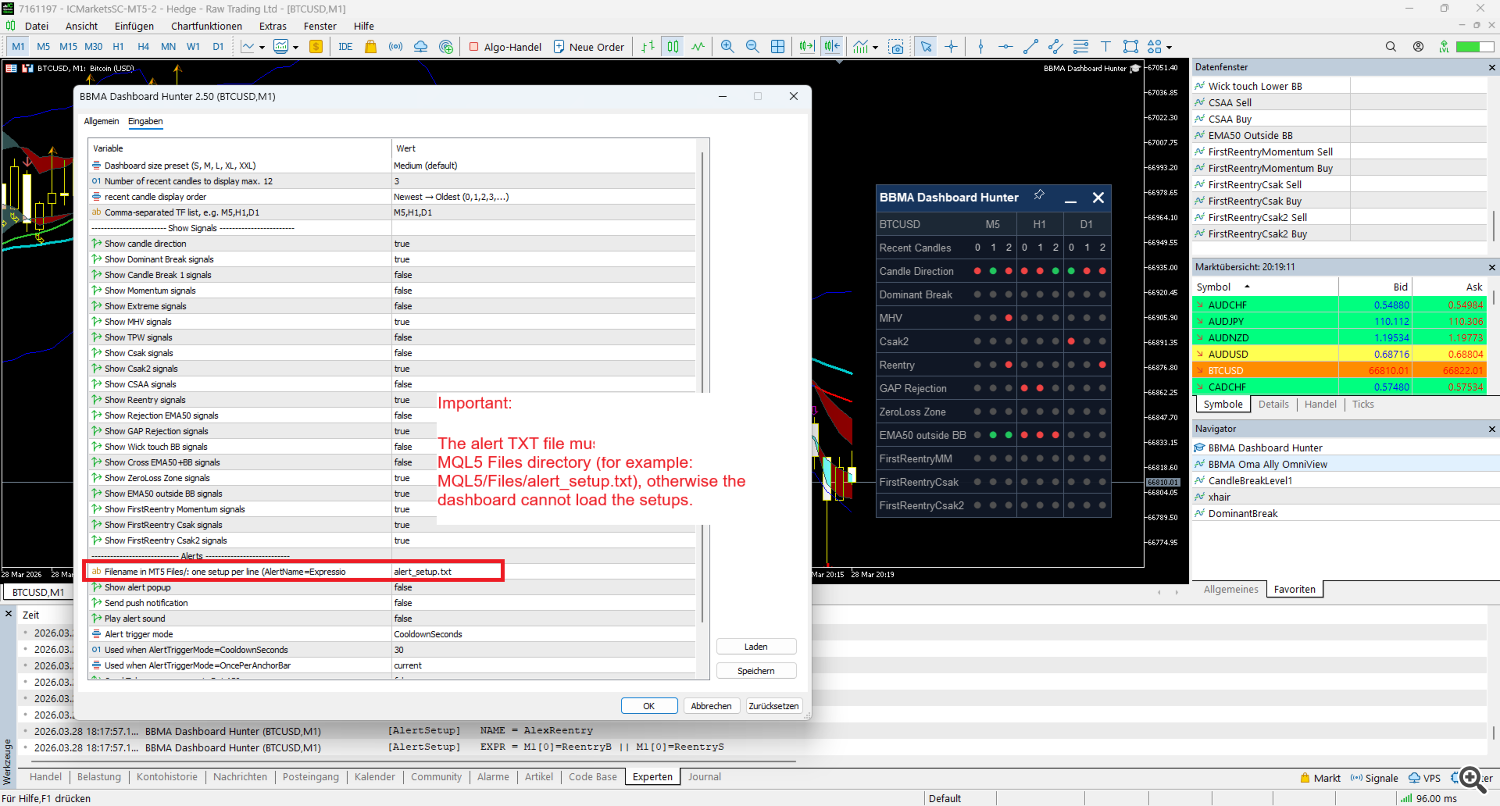Open Dashboard size preset value dropdown
This screenshot has width=1500, height=806.
pos(544,165)
